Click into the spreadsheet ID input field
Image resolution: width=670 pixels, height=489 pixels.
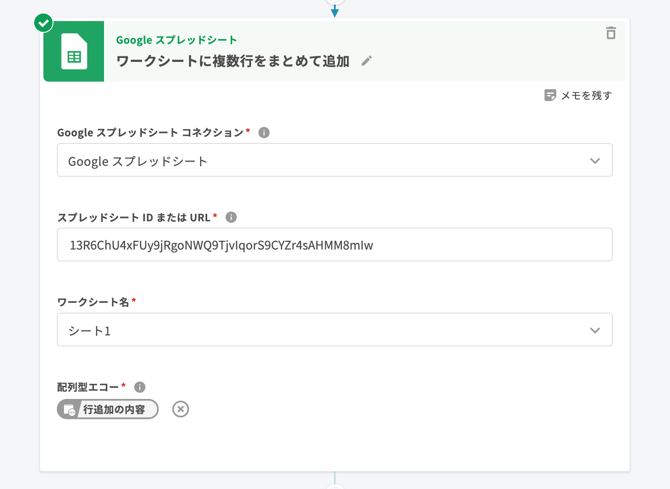(x=334, y=245)
